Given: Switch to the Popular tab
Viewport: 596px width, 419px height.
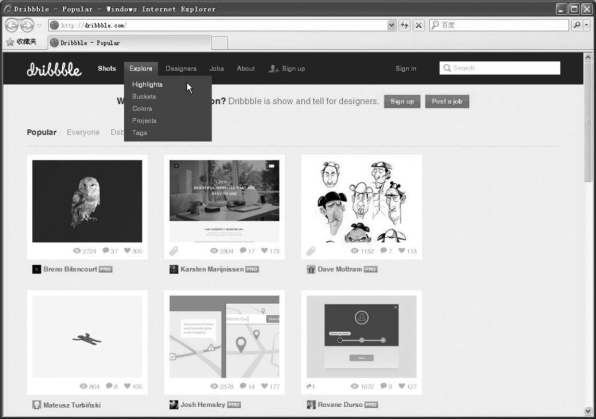Looking at the screenshot, I should (41, 132).
